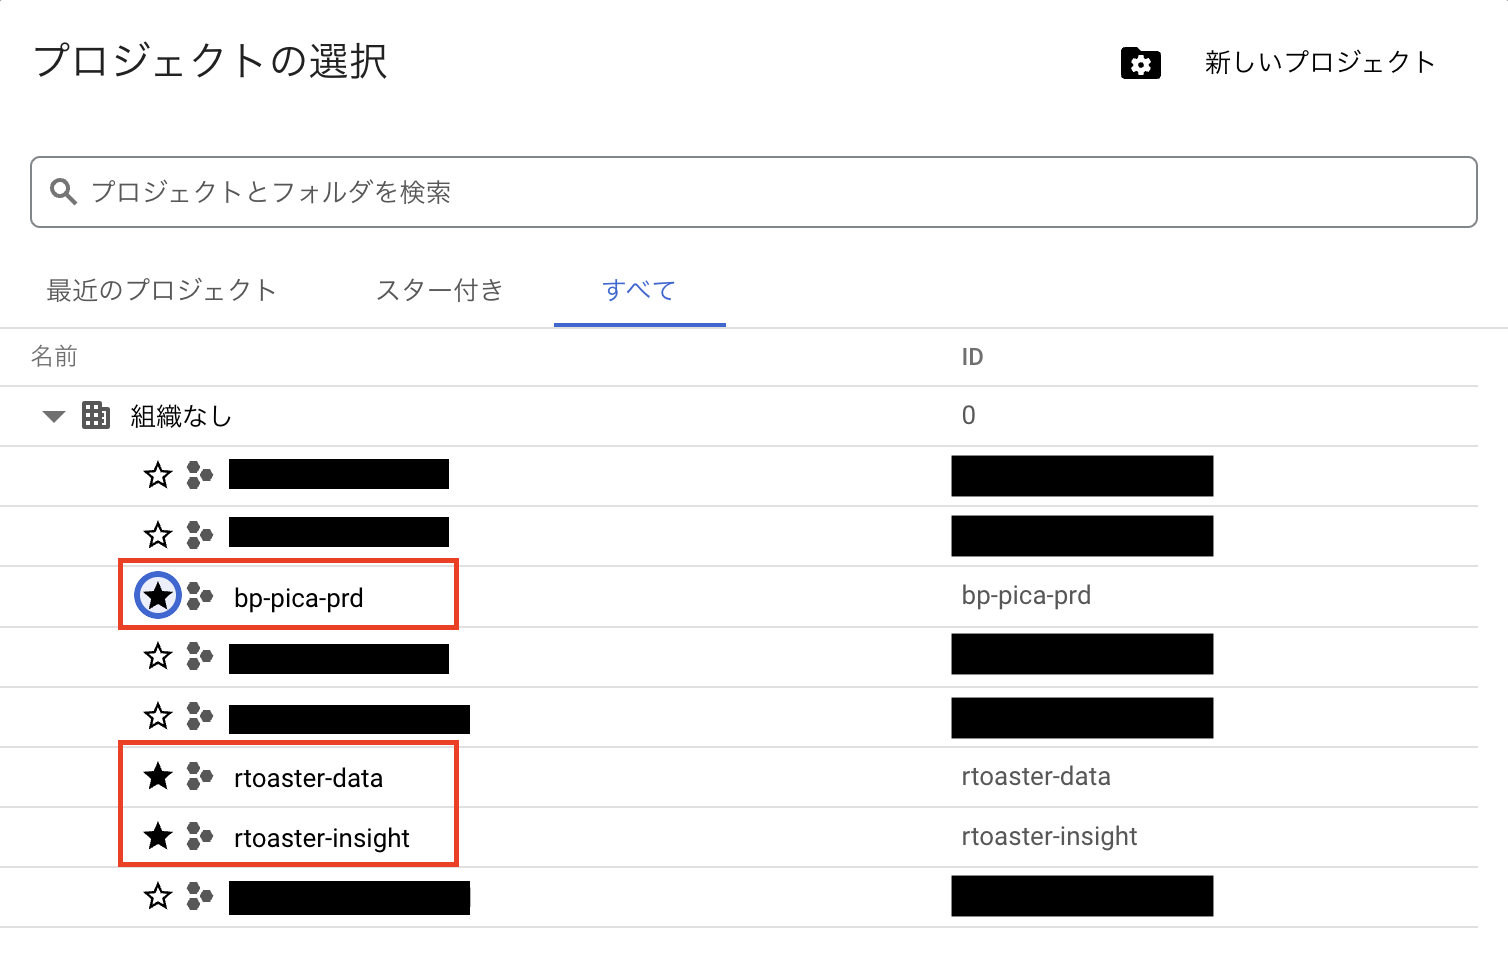Click the 名前 column header

(54, 357)
